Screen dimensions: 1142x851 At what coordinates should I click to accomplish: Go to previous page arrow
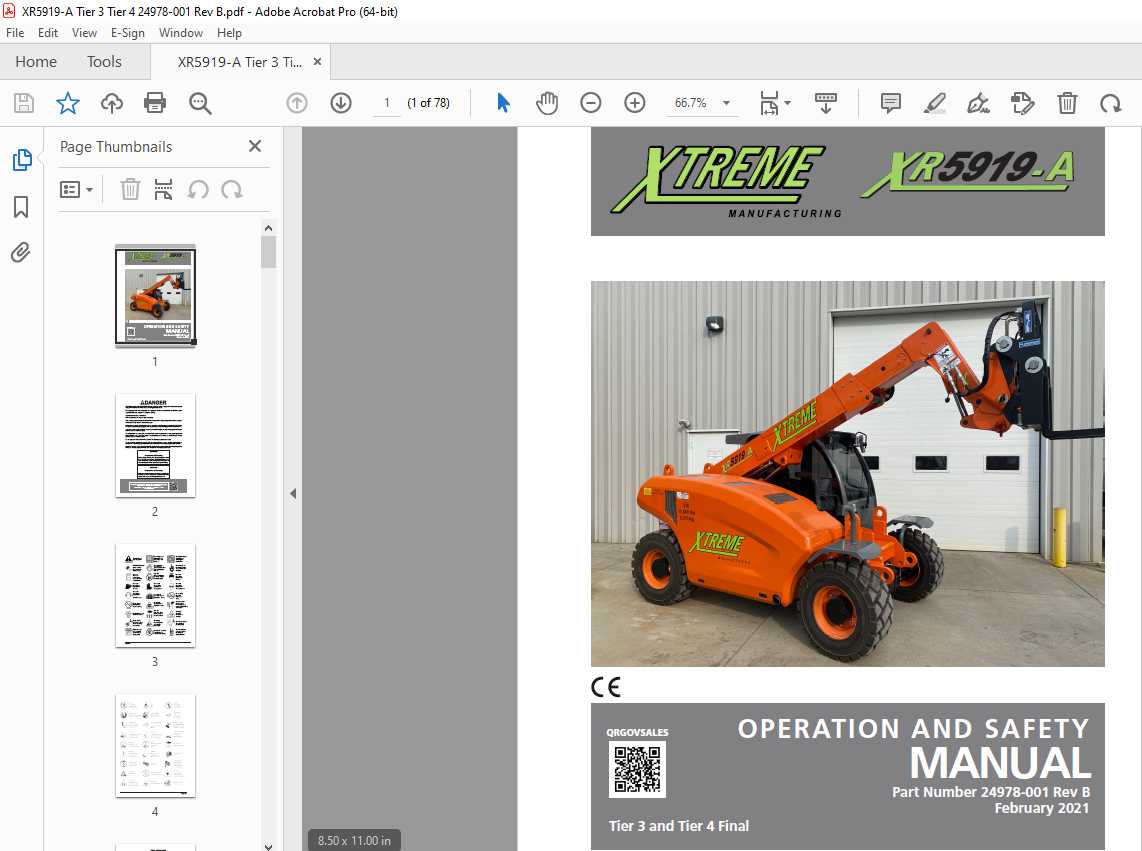click(x=297, y=103)
